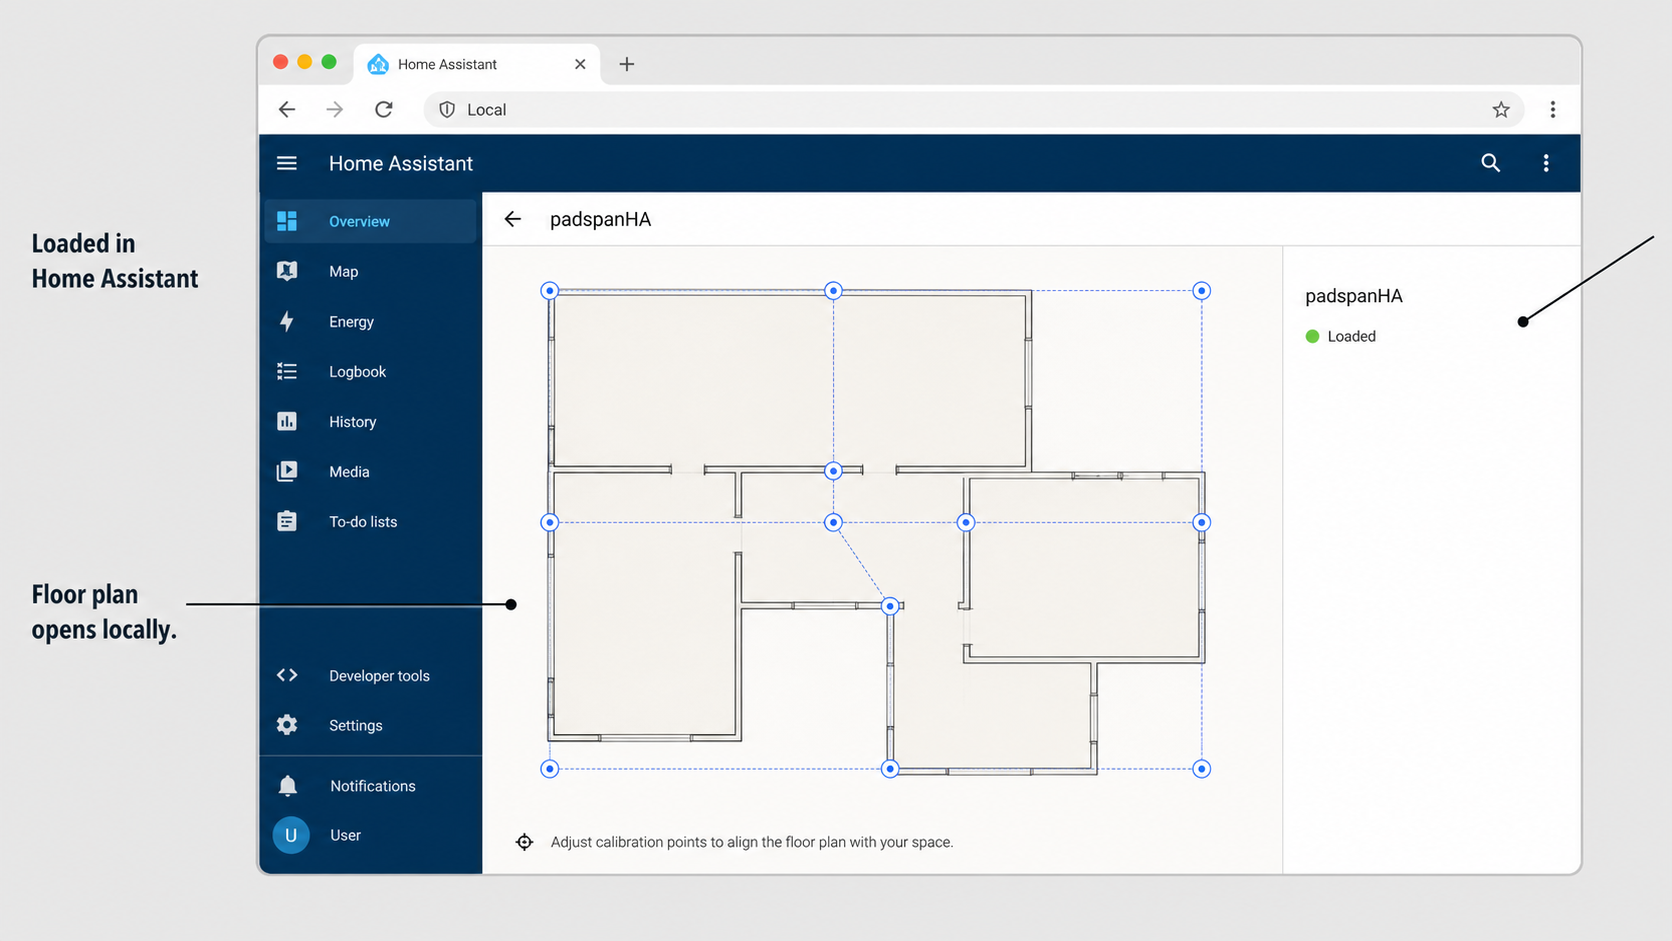The height and width of the screenshot is (941, 1672).
Task: Select top-left calibration point
Action: click(549, 291)
